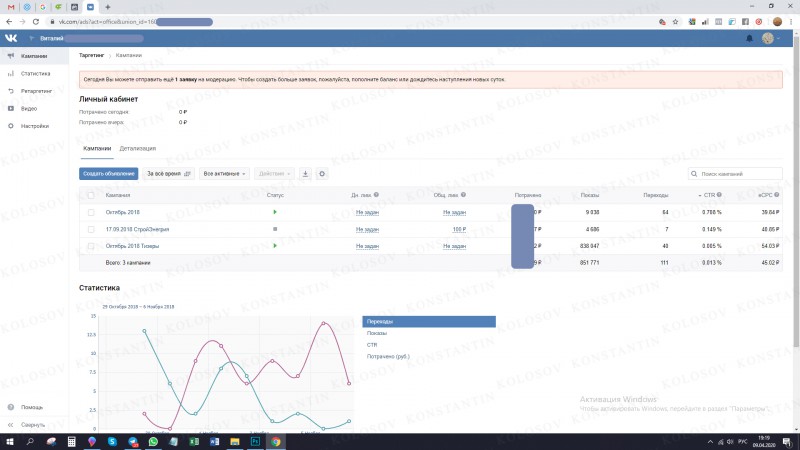
Task: Click the help icon next to CTR
Action: click(719, 195)
